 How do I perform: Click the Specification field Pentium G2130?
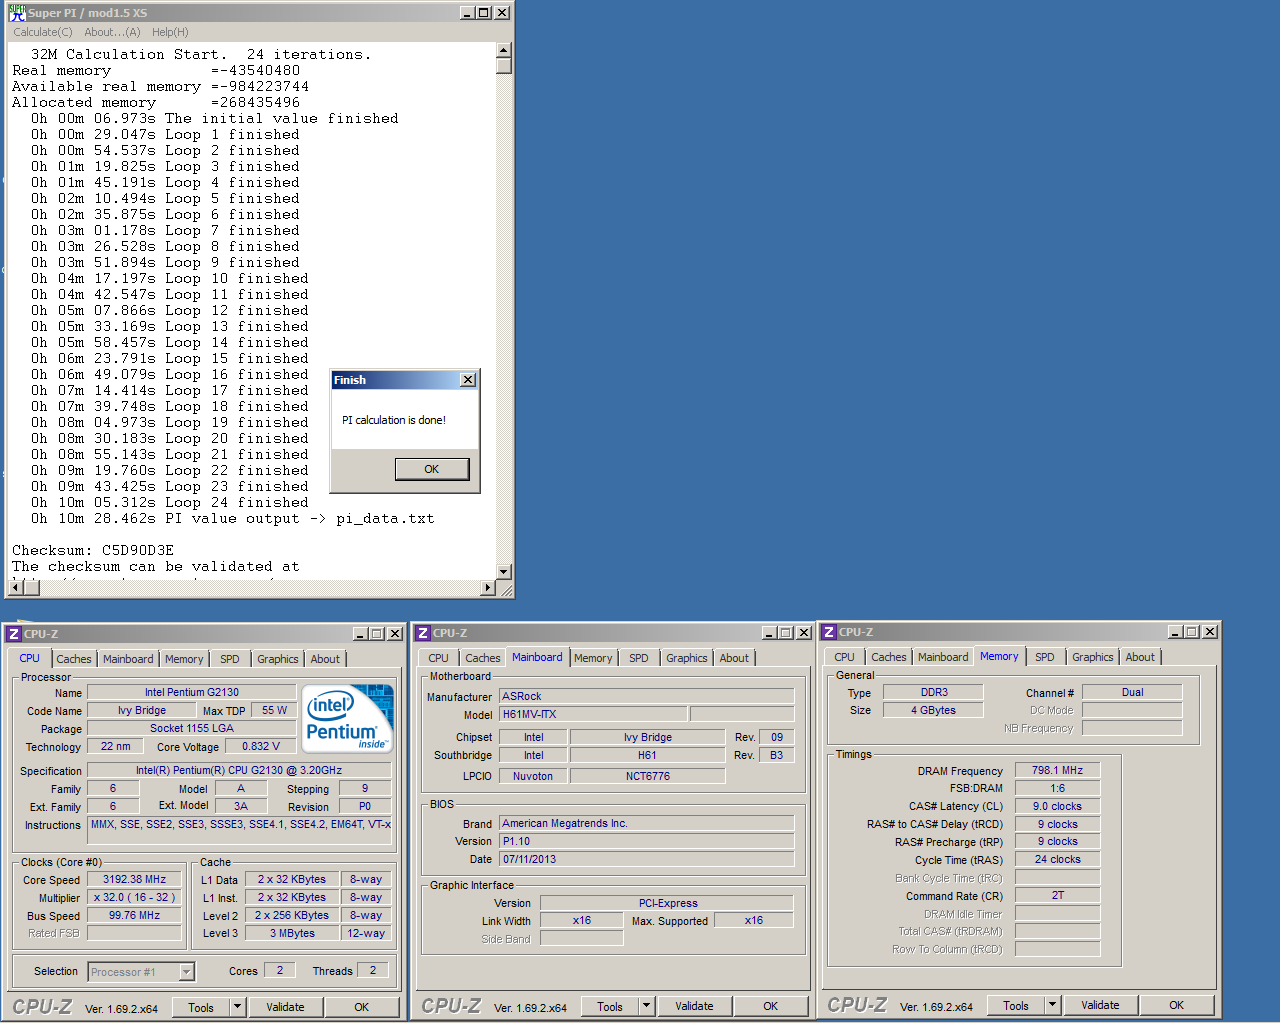point(239,771)
